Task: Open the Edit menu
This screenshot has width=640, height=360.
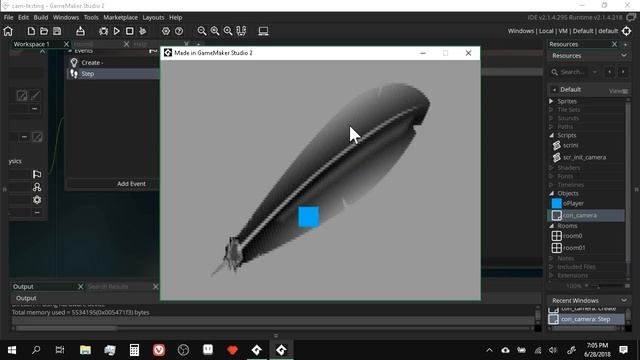Action: pyautogui.click(x=23, y=17)
